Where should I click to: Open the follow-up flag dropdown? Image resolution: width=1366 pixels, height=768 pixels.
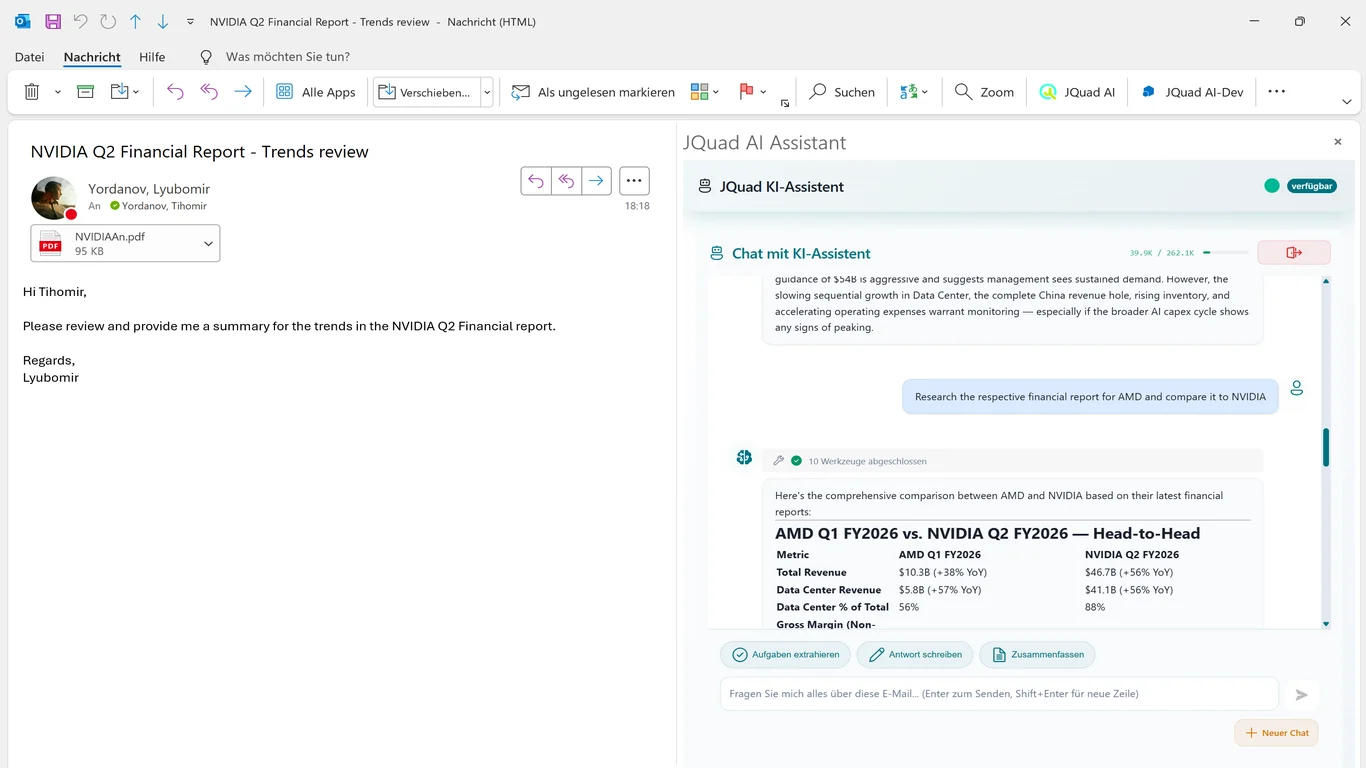tap(753, 92)
